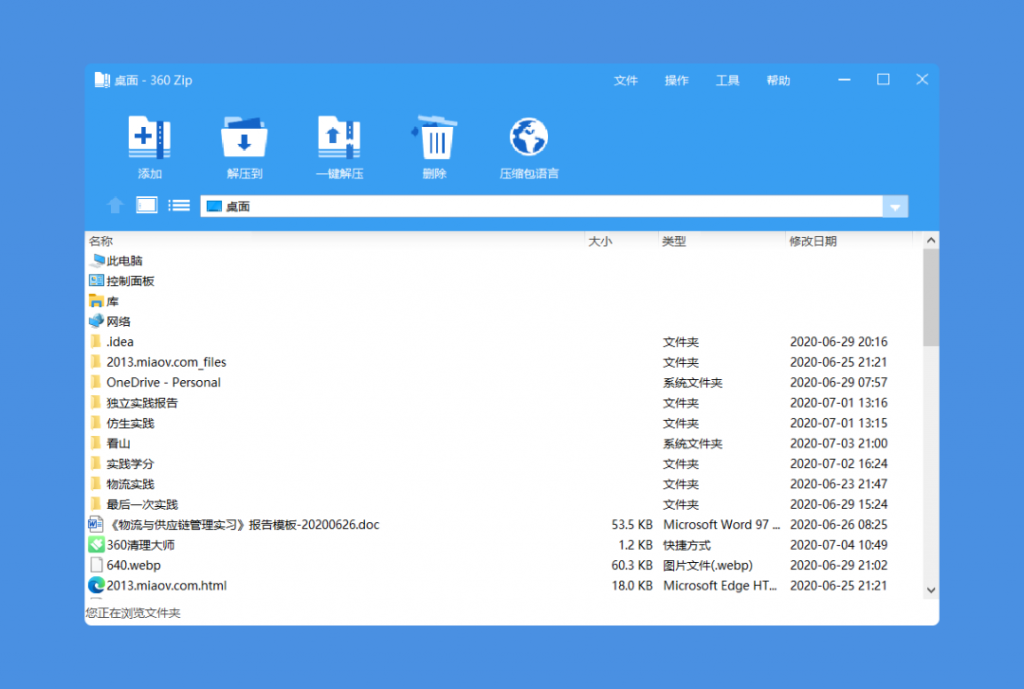
Task: Click date 2020-06-29 20:16
Action: pyautogui.click(x=839, y=342)
